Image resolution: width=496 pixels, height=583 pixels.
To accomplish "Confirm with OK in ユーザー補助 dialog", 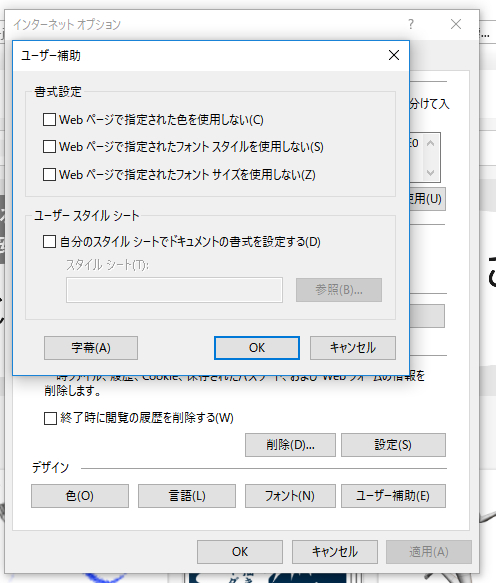I will point(257,348).
